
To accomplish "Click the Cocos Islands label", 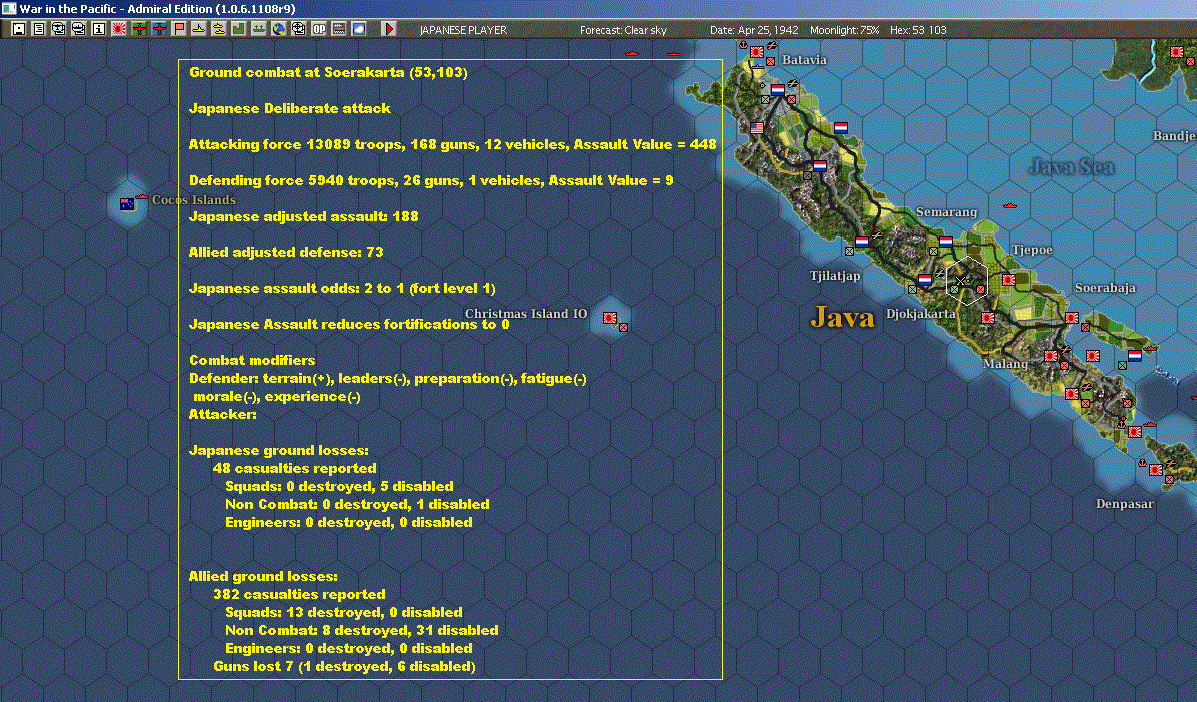I will coord(194,200).
